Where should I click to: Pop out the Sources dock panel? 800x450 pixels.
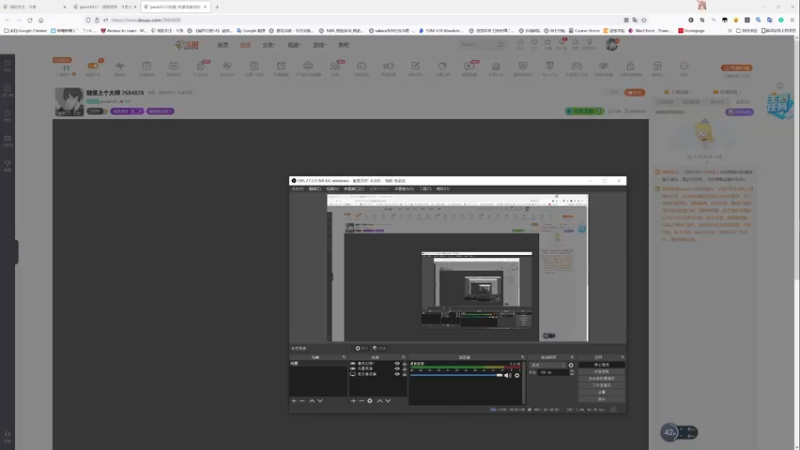click(x=403, y=357)
